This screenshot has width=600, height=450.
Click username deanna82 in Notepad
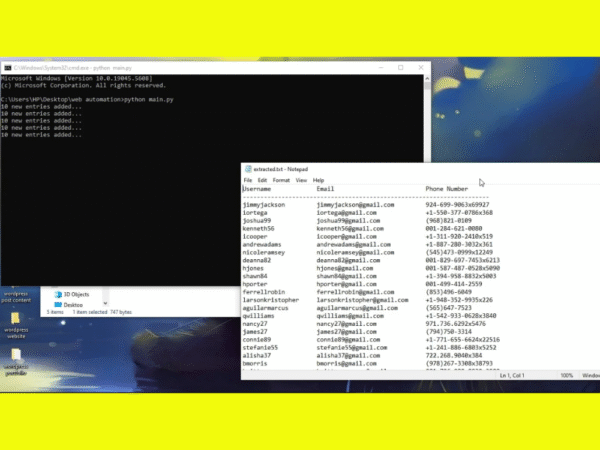pos(257,260)
